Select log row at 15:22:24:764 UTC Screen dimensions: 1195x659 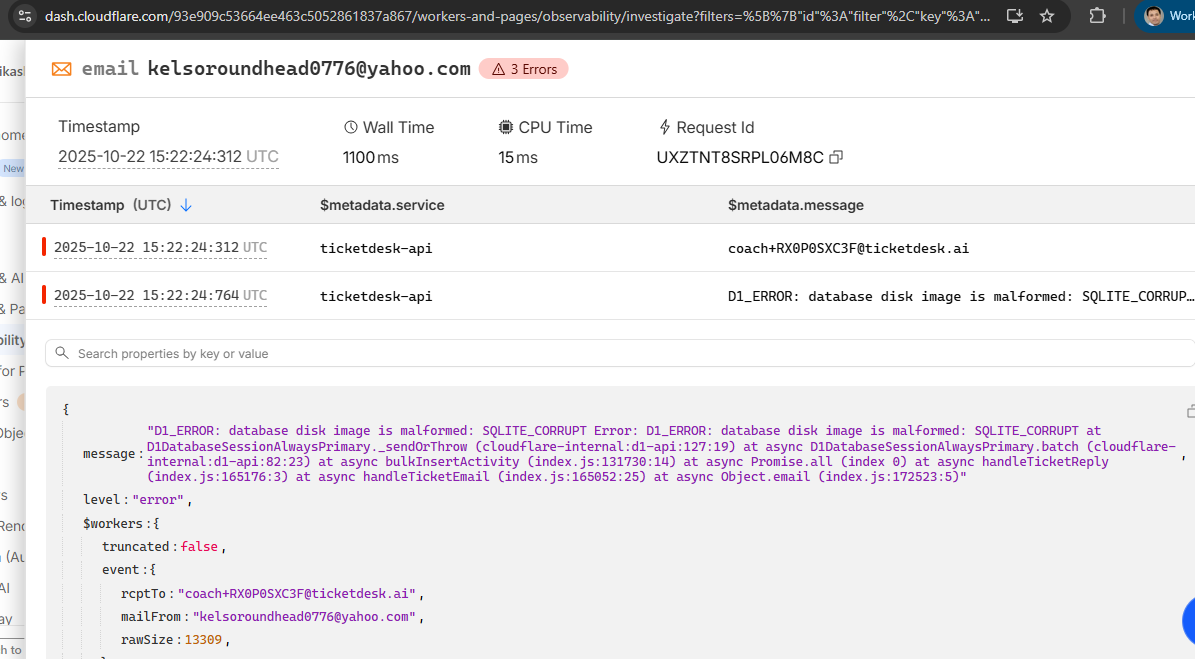pos(610,296)
